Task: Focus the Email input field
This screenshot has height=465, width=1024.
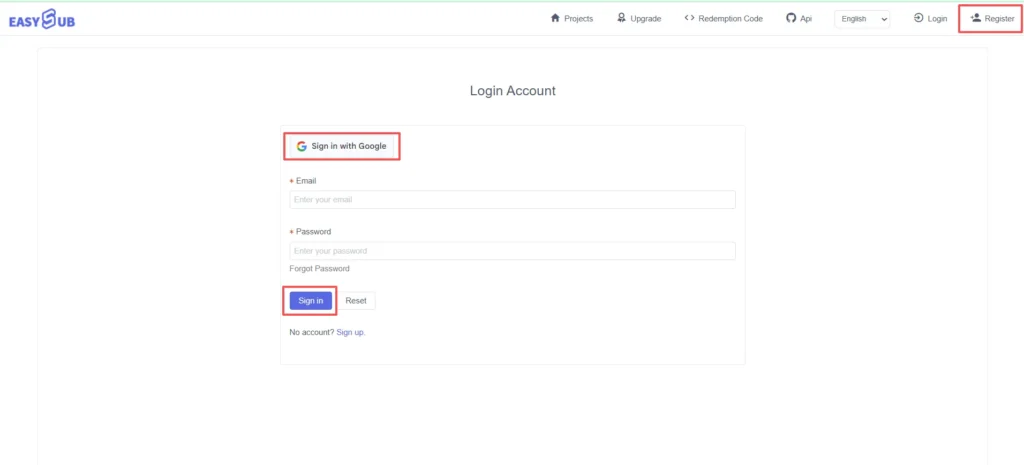Action: 513,200
